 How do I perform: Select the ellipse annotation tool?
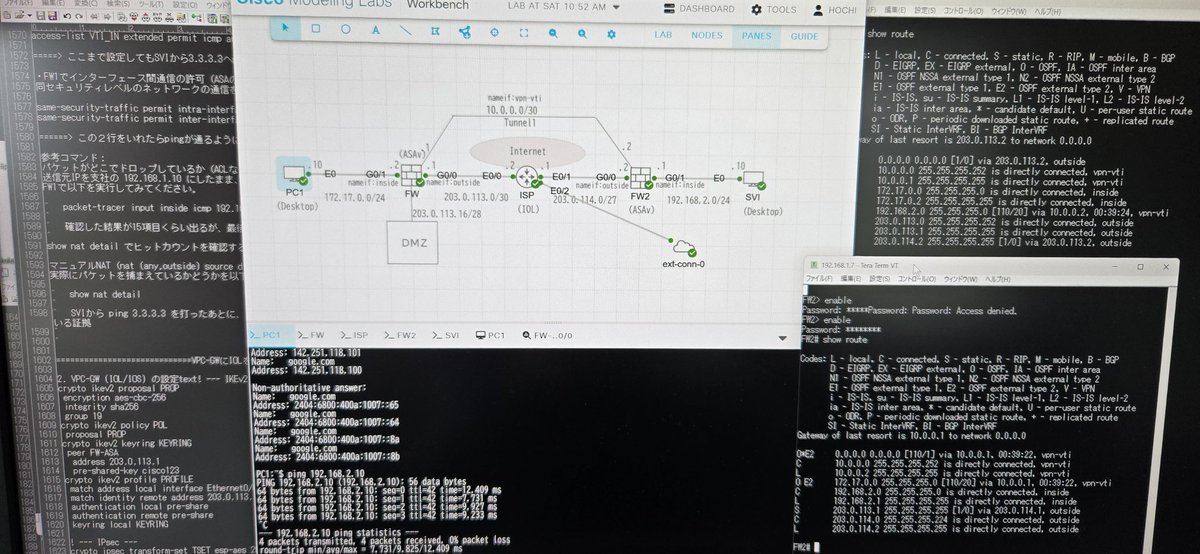coord(346,29)
